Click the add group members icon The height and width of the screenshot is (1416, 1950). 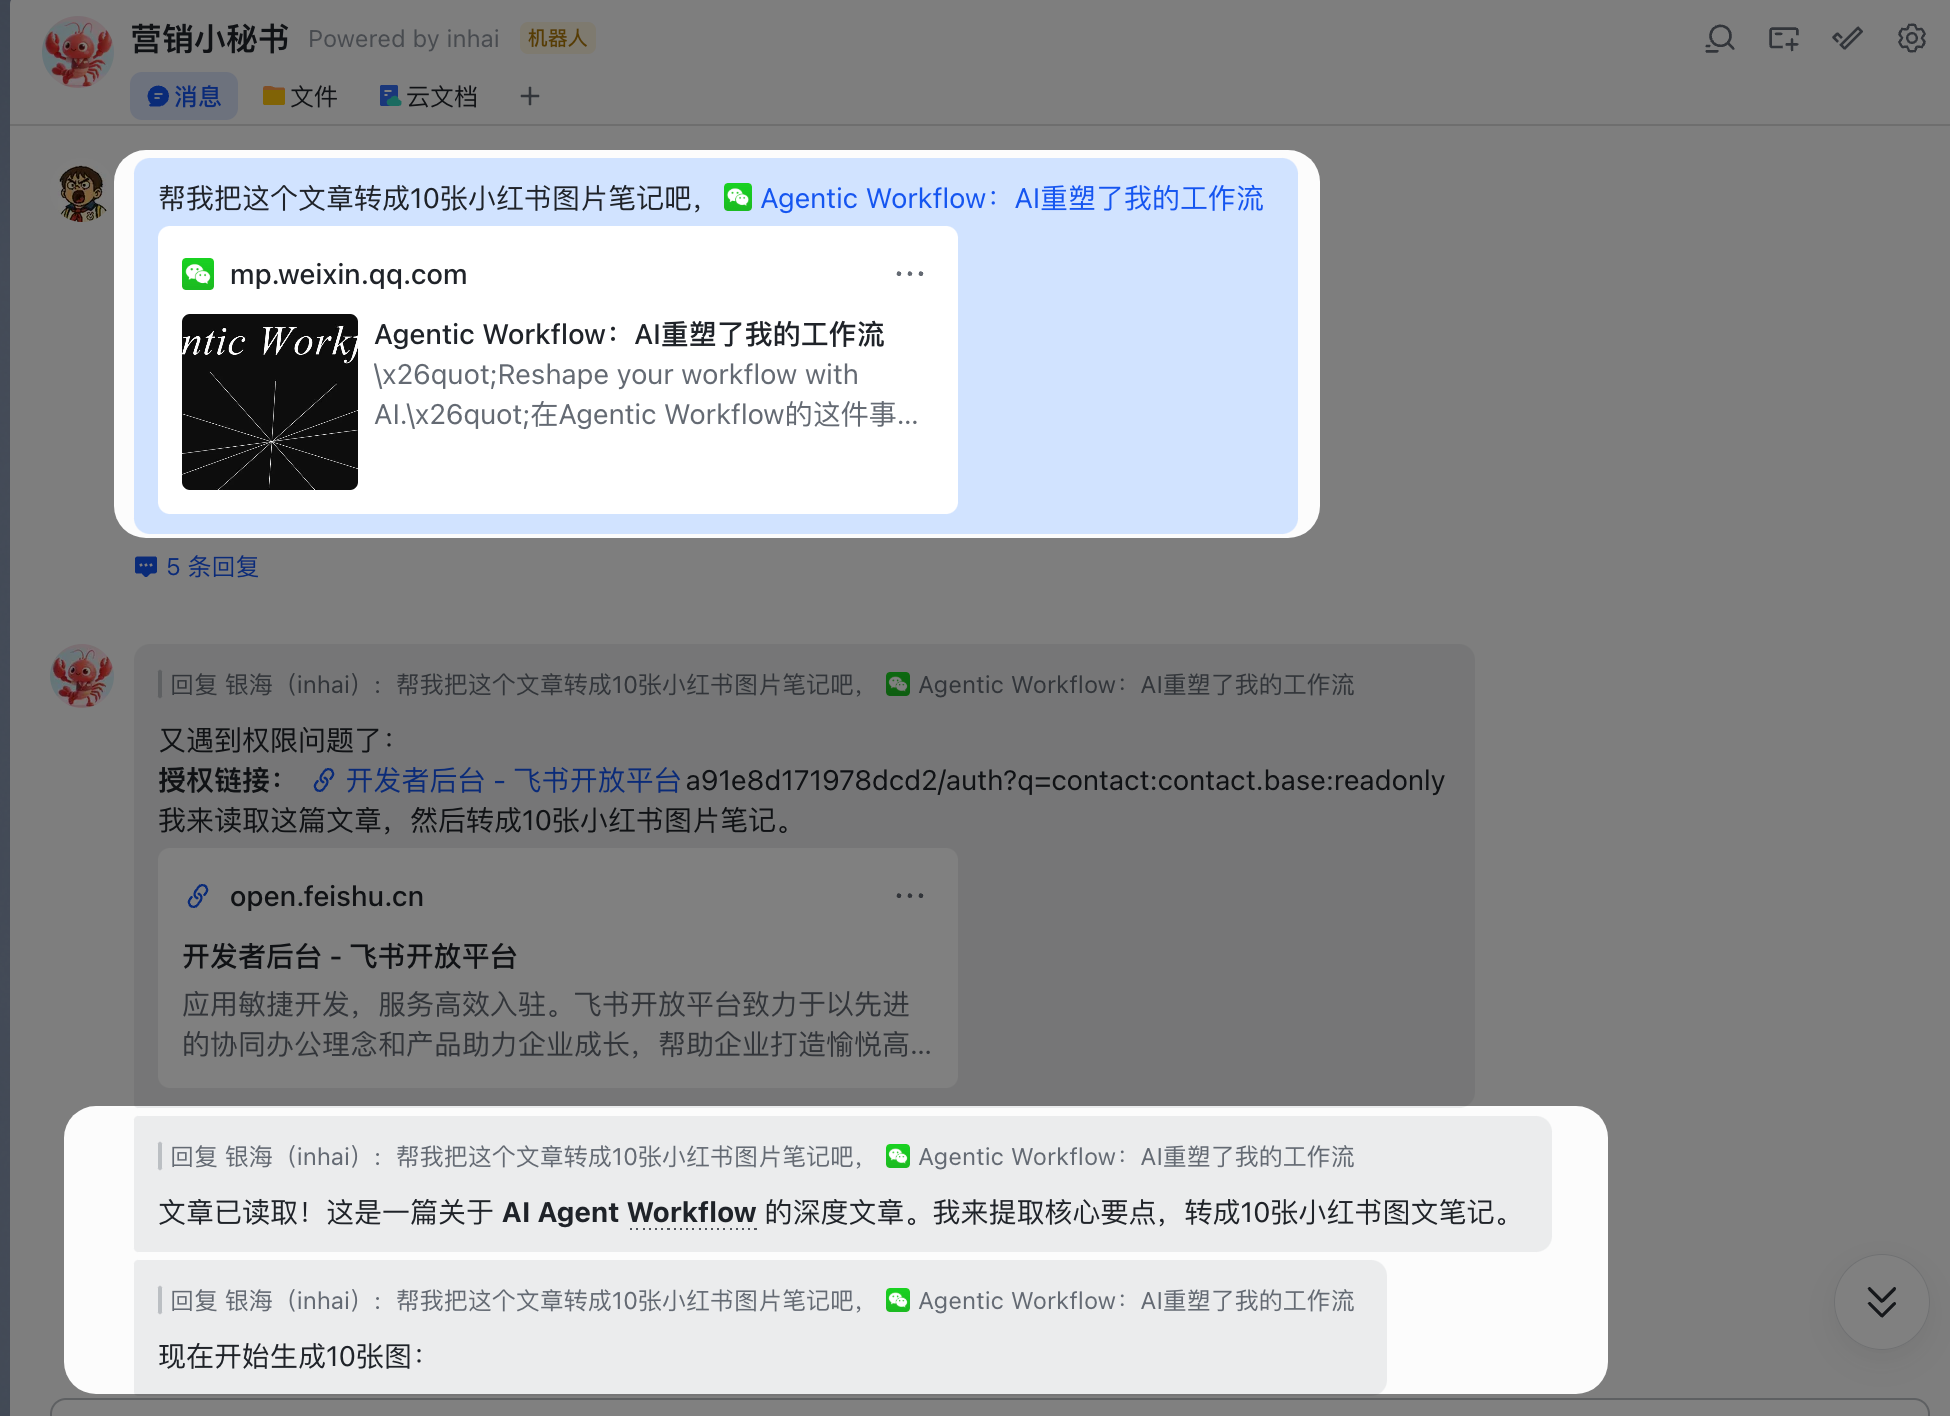tap(1784, 39)
